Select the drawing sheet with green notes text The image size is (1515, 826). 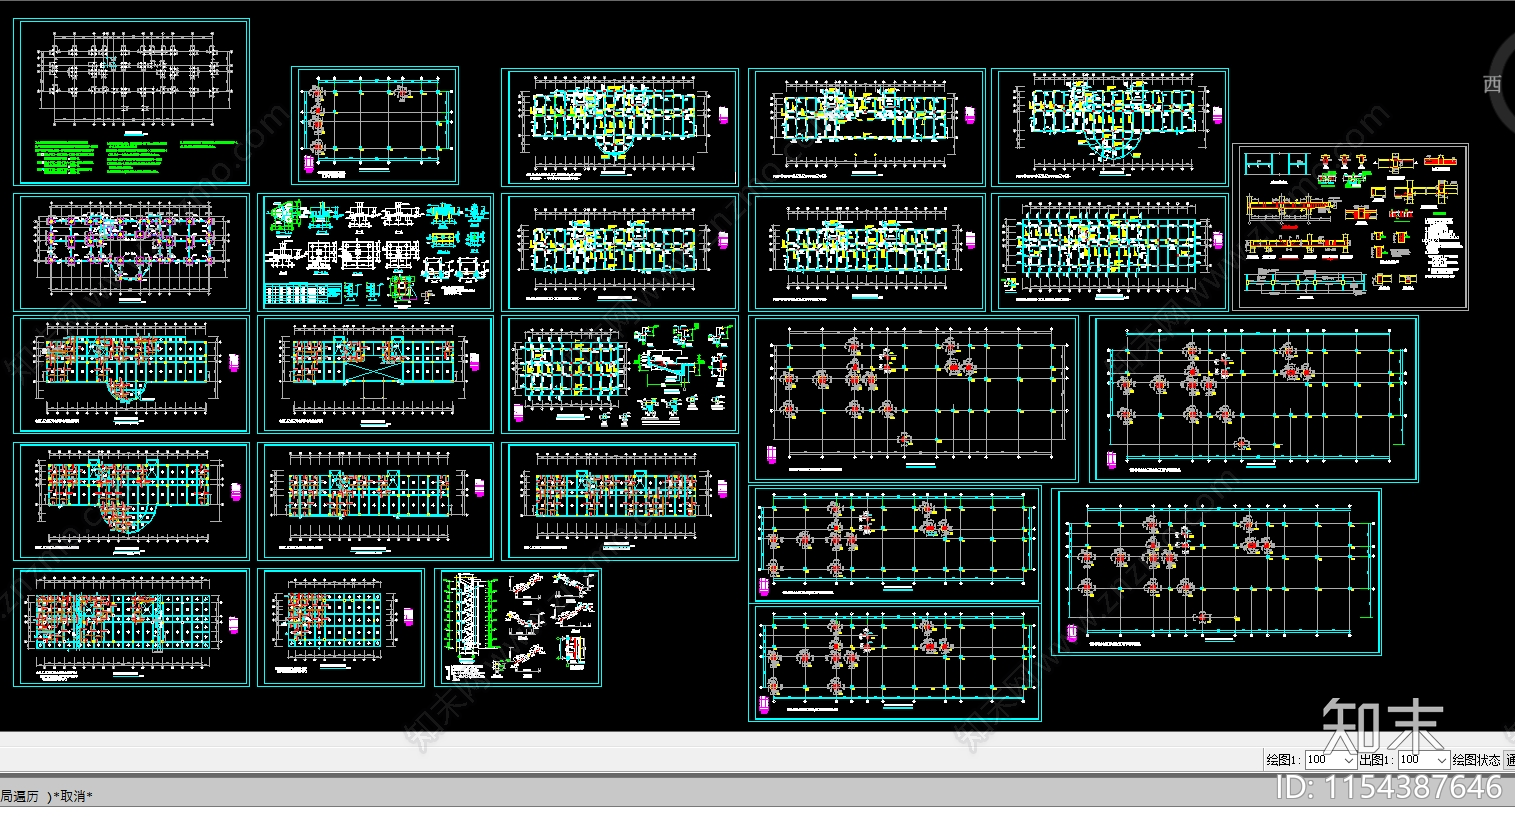131,102
